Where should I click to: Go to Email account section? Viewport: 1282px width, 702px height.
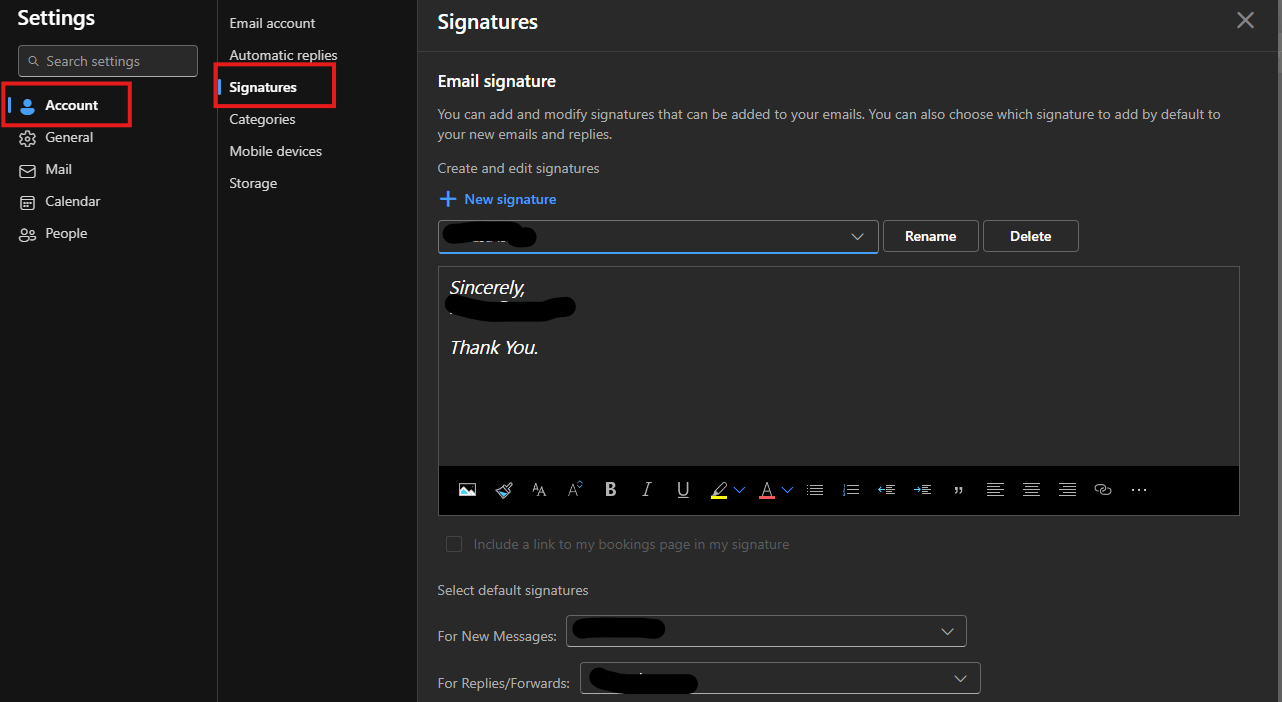(x=272, y=23)
